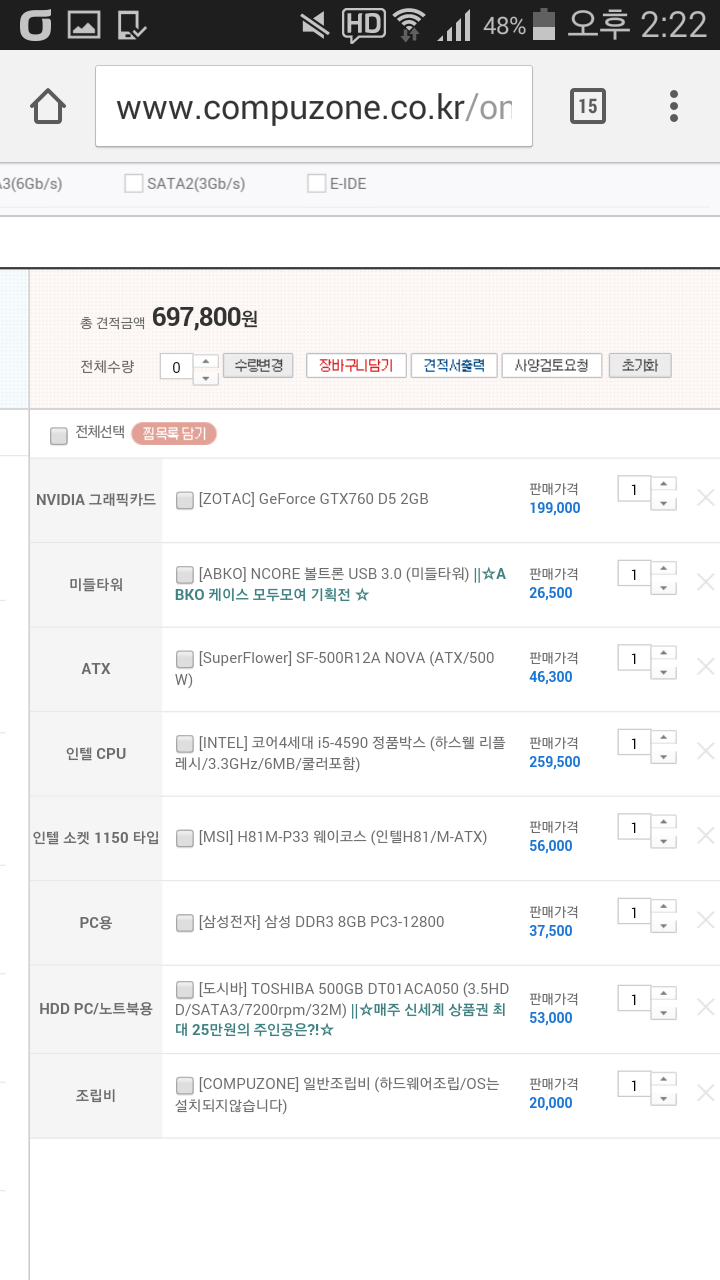720x1280 pixels.
Task: Delete the ABKO NCORE case row with X
Action: [x=705, y=582]
